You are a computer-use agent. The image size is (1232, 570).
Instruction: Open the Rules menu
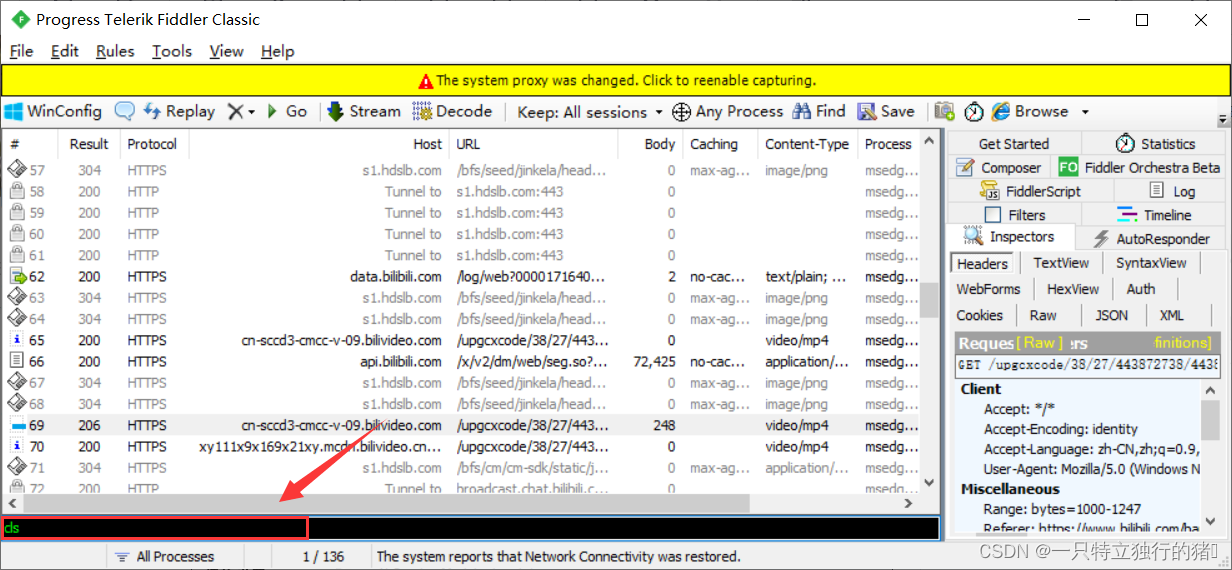[x=115, y=51]
